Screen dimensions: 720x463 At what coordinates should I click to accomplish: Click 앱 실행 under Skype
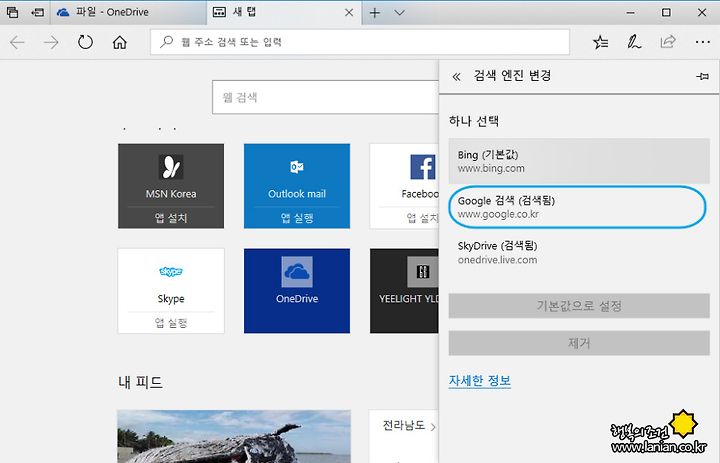[171, 323]
